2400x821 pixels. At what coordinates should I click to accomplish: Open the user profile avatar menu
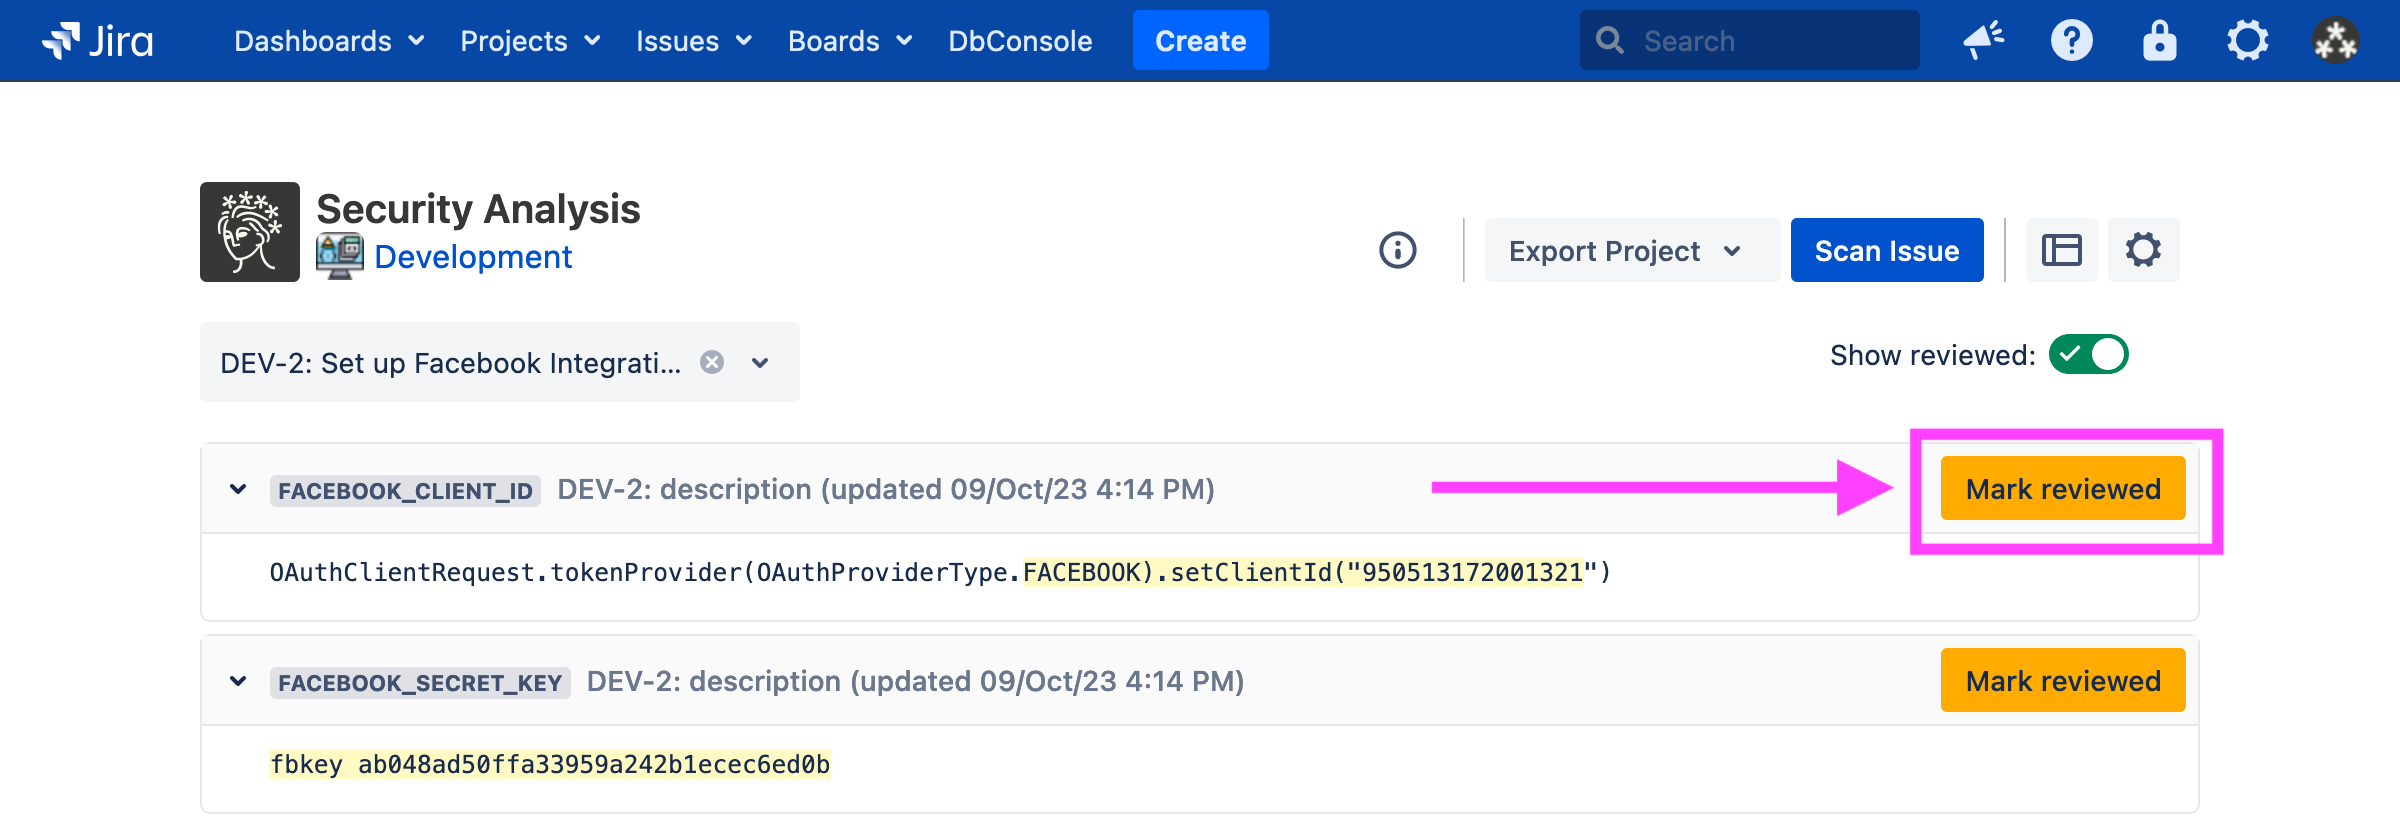pyautogui.click(x=2335, y=41)
